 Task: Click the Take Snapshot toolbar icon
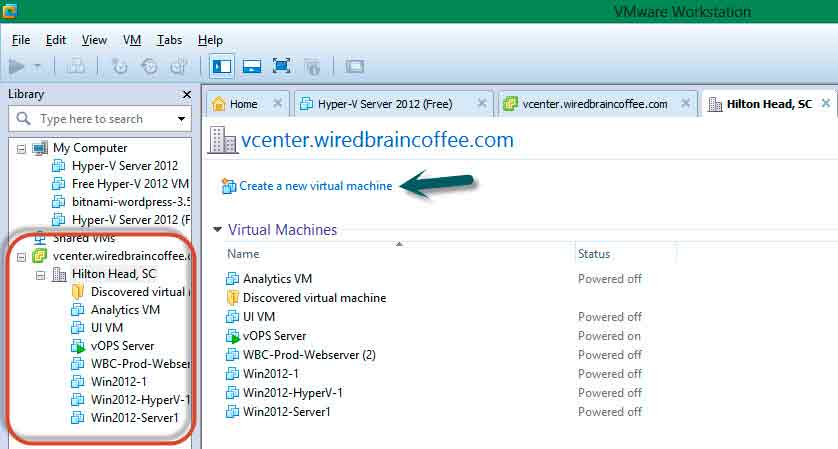pyautogui.click(x=120, y=67)
